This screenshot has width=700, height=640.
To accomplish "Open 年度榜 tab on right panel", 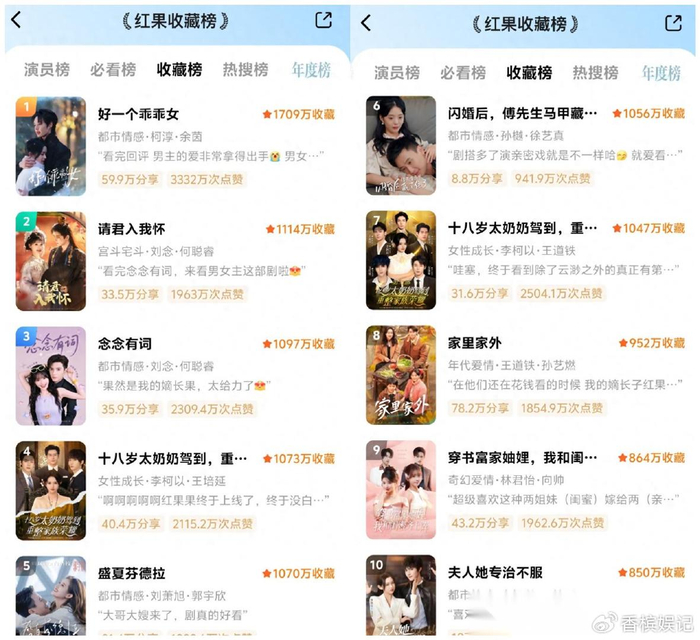I will click(661, 72).
